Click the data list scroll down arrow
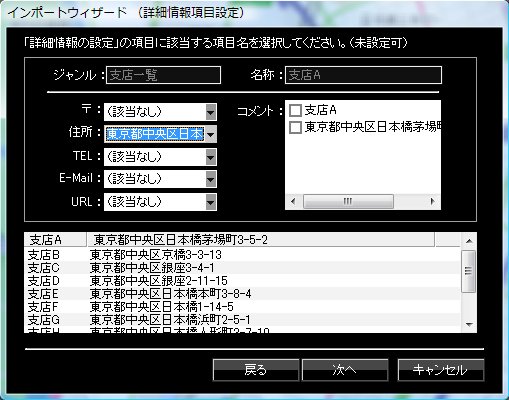Screen dimensions: 509x400 (469, 324)
